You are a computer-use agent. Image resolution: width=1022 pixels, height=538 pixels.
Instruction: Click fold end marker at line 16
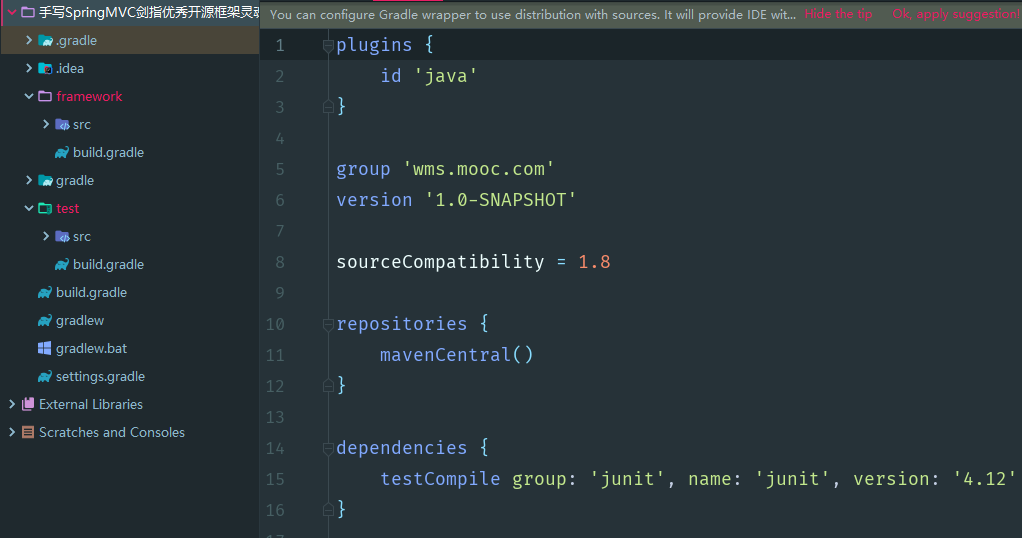click(x=328, y=510)
